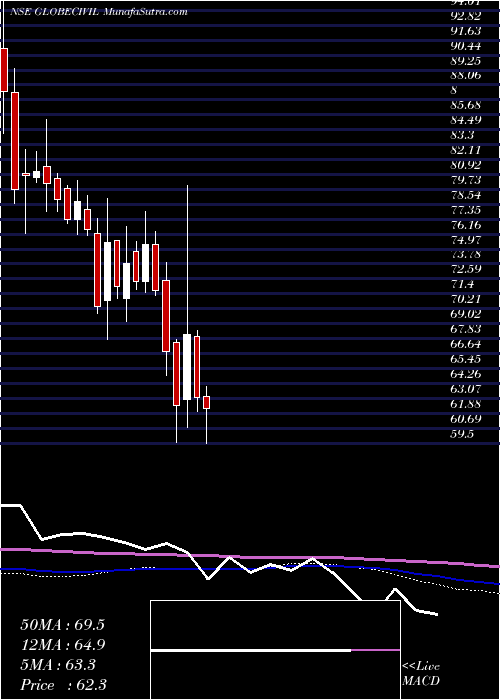This screenshot has width=500, height=700.
Task: Select the 63.07 axis value
Action: pyautogui.click(x=466, y=389)
